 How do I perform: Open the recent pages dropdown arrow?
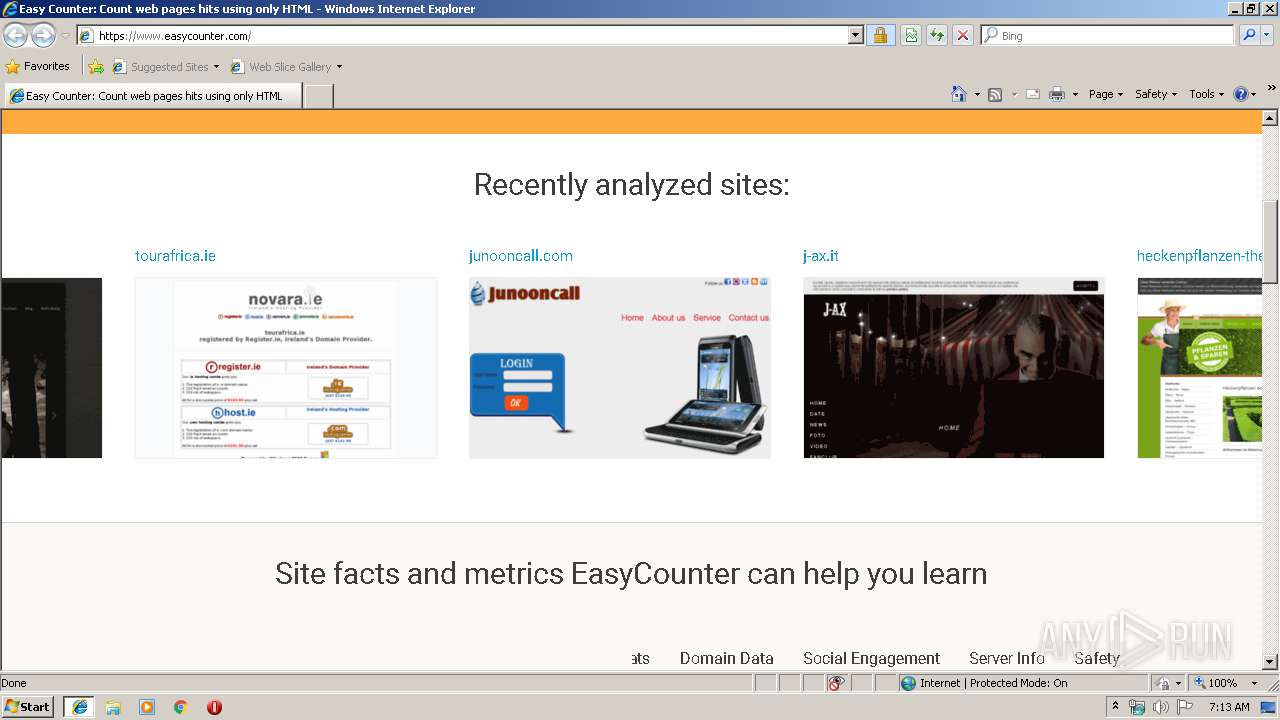pyautogui.click(x=65, y=36)
